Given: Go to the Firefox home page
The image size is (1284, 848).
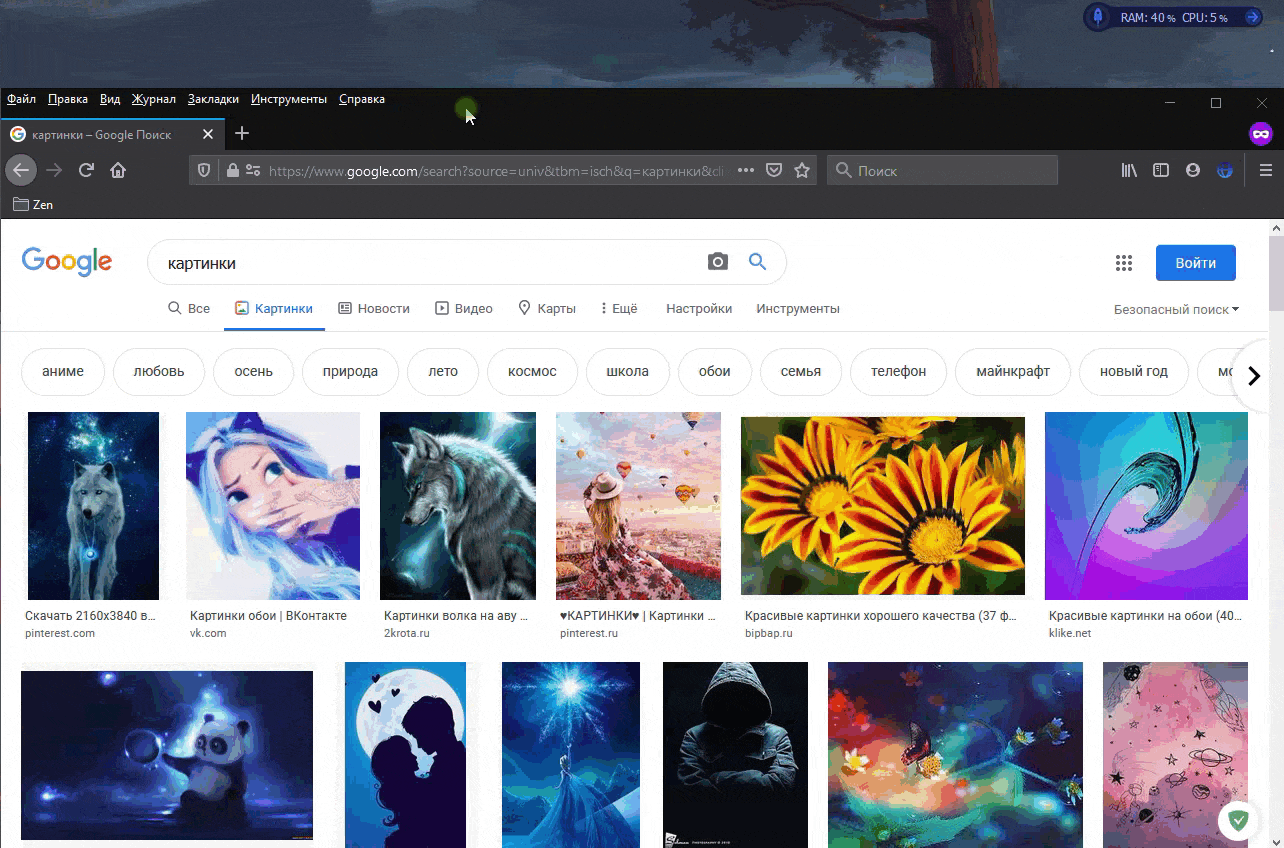Looking at the screenshot, I should click(118, 171).
